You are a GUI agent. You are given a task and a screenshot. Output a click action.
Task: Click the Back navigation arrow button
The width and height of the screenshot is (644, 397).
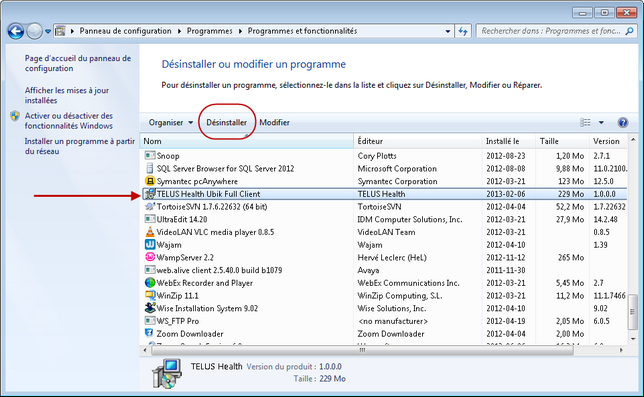pyautogui.click(x=16, y=31)
